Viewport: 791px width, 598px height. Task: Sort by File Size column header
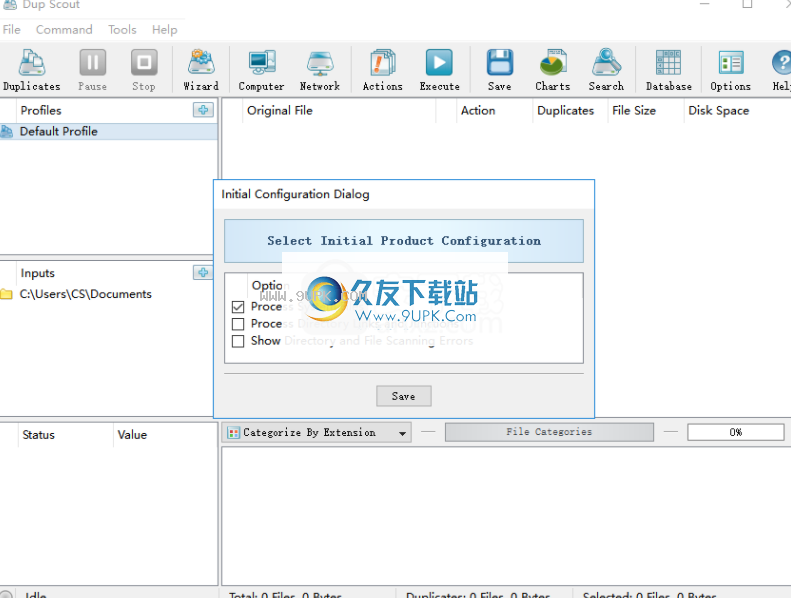point(645,111)
